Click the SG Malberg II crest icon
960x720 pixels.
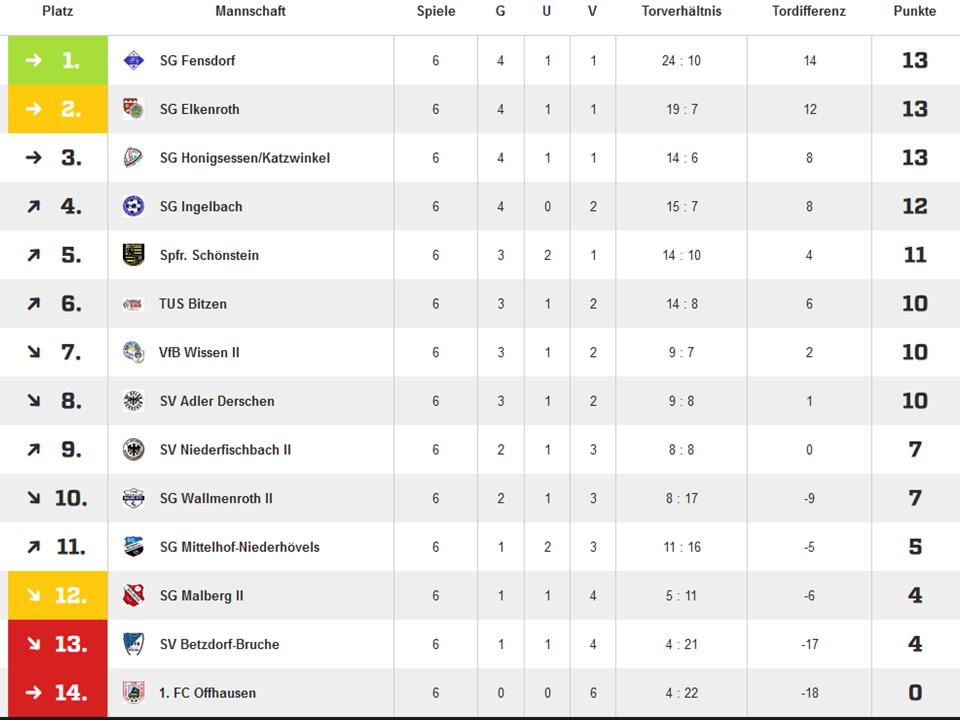(x=133, y=596)
